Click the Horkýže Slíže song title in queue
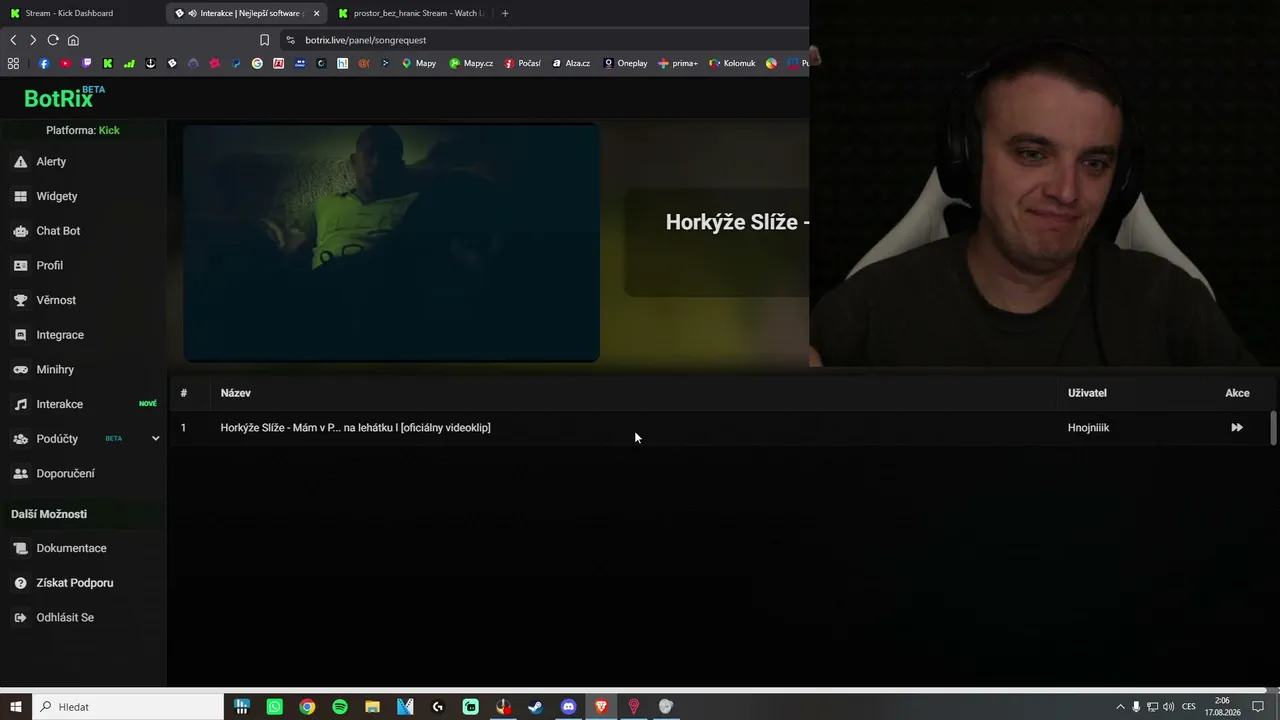This screenshot has width=1280, height=720. tap(355, 428)
